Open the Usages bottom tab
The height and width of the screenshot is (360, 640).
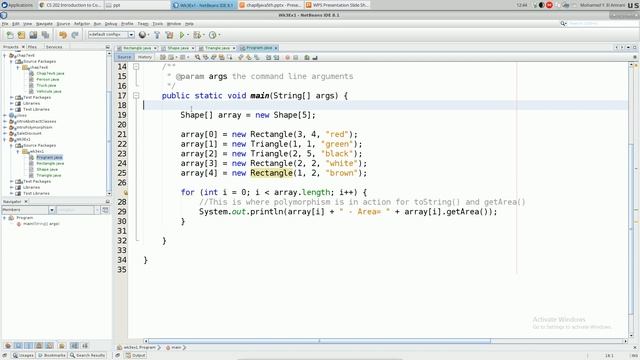(x=23, y=356)
